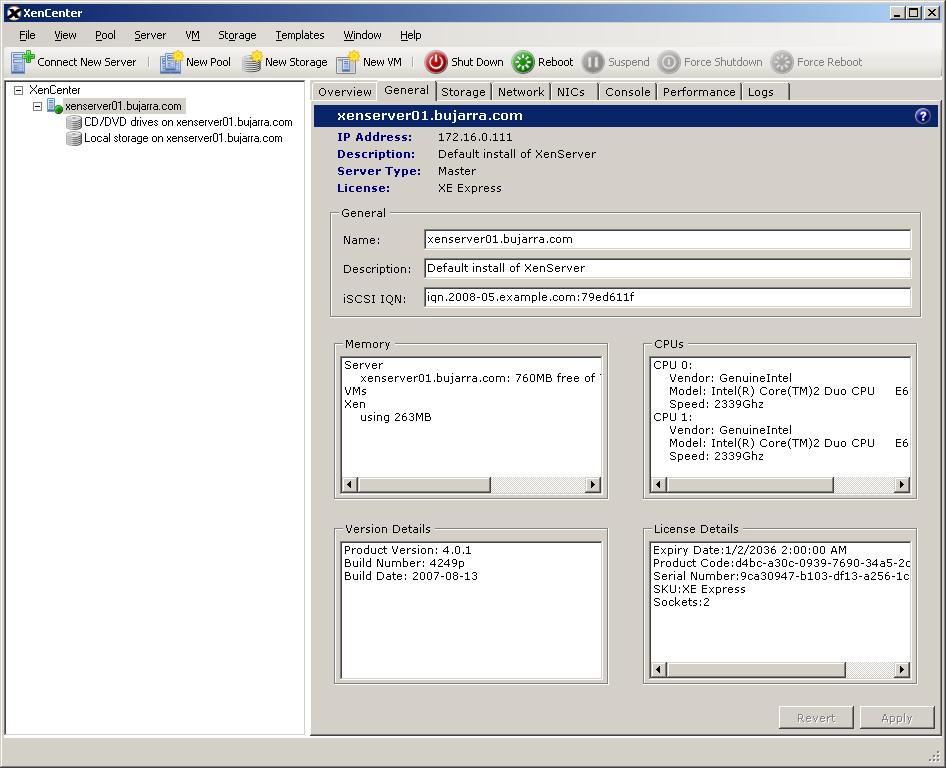Viewport: 946px width, 768px height.
Task: Click the Force Reboot icon
Action: (x=782, y=62)
